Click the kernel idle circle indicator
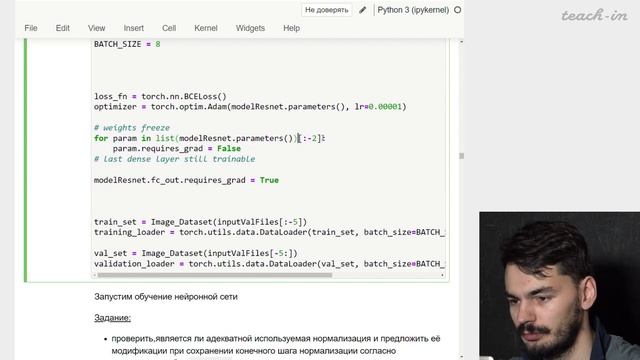 point(458,10)
